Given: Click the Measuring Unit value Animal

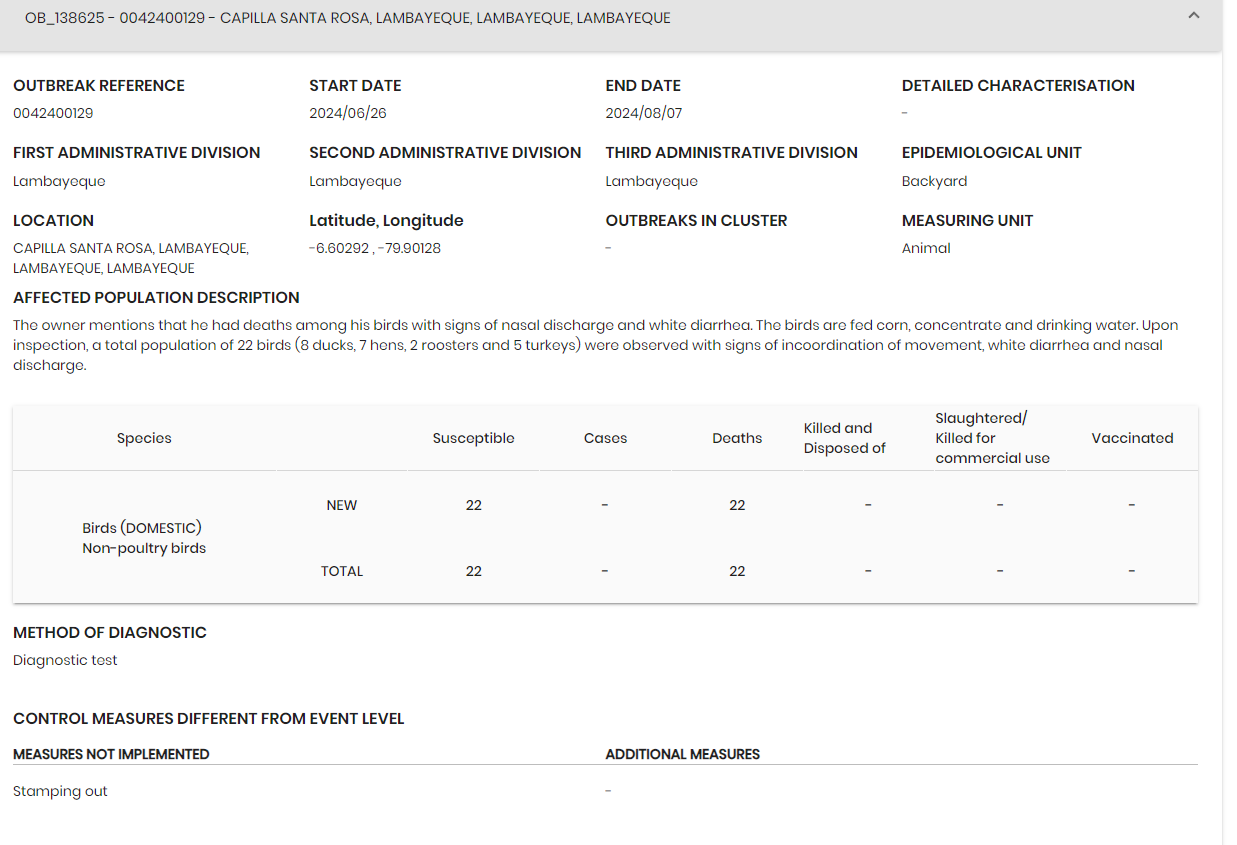Looking at the screenshot, I should click(x=926, y=248).
